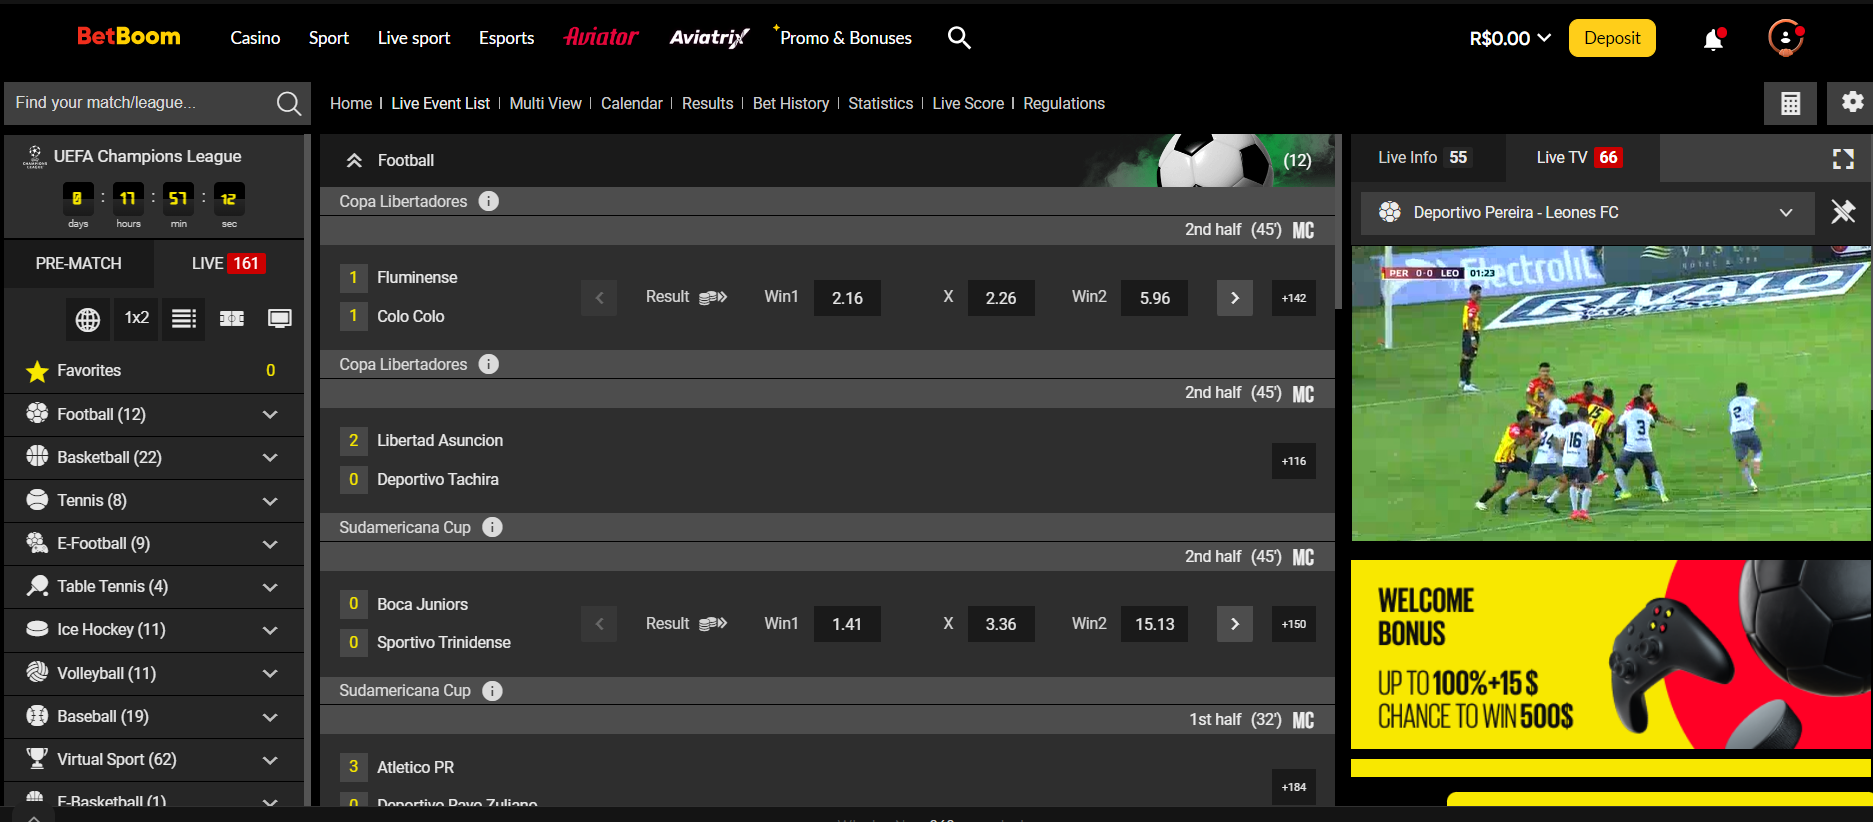The width and height of the screenshot is (1873, 822).
Task: Open MC match center for Fluminense match
Action: [1303, 231]
